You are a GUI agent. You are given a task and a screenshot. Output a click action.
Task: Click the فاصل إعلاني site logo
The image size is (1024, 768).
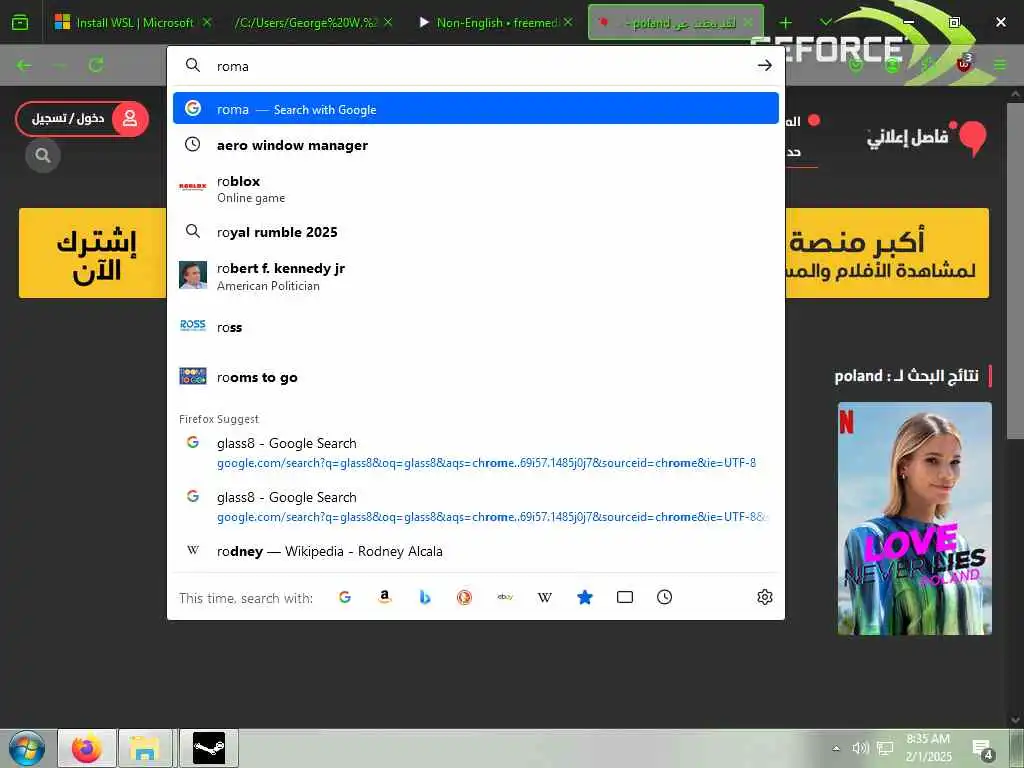tap(926, 137)
